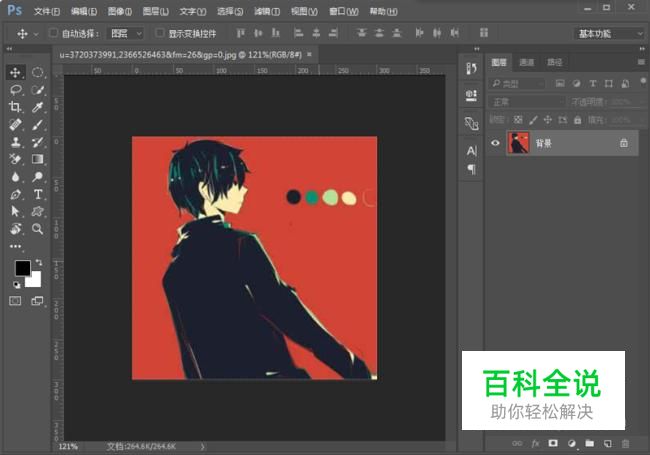650x455 pixels.
Task: Add a layer style fx
Action: [535, 443]
